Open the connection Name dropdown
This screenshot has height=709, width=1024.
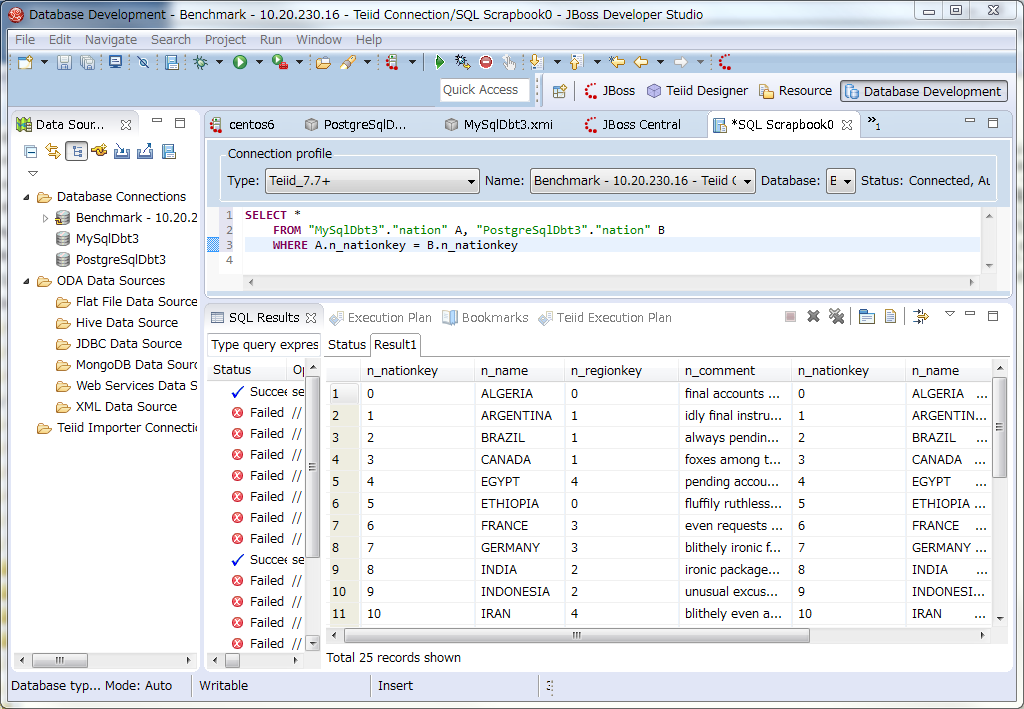coord(643,181)
